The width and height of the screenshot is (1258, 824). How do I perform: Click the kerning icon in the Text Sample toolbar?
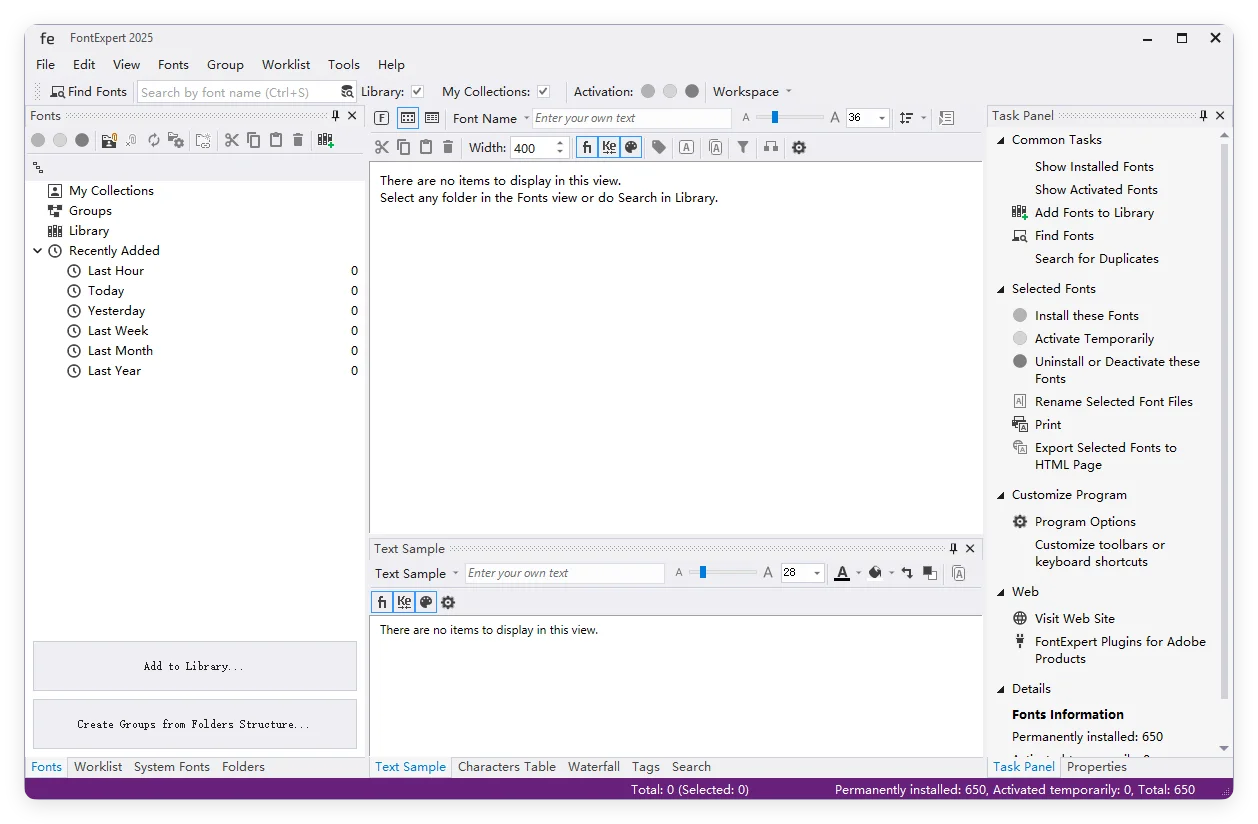coord(403,601)
